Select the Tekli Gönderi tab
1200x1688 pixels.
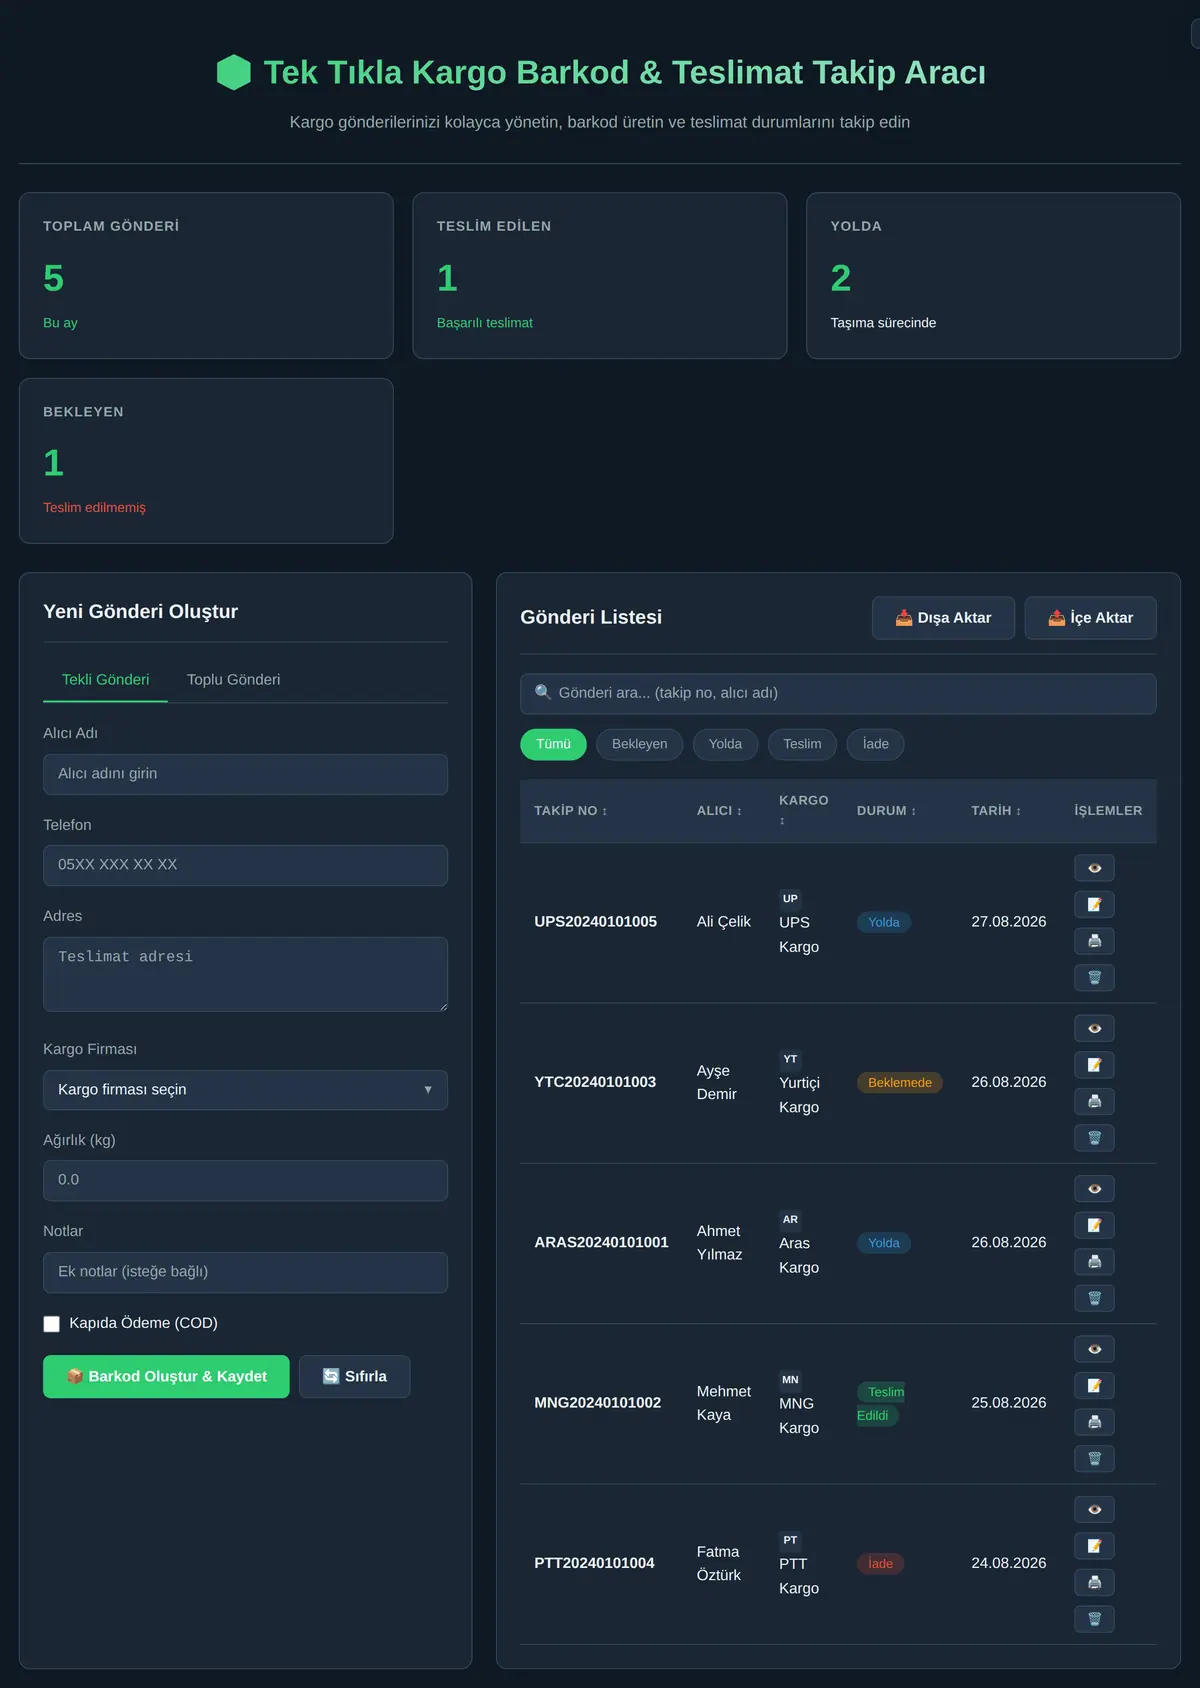pyautogui.click(x=105, y=680)
